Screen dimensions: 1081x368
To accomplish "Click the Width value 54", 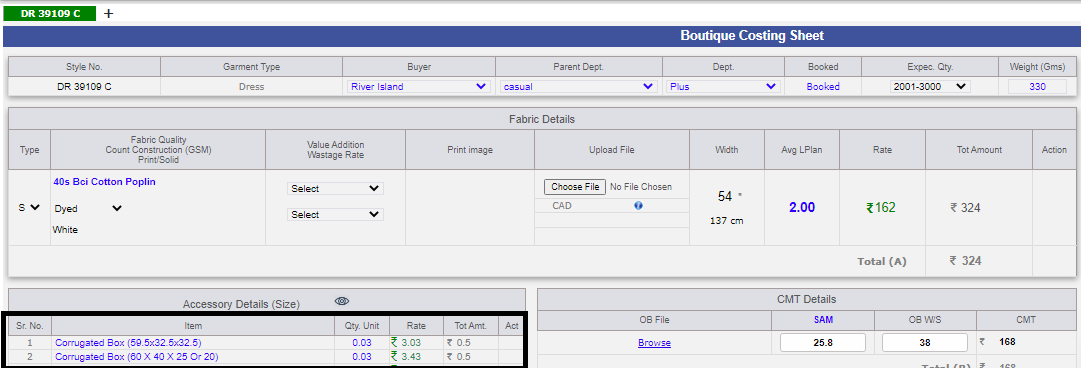I will coord(725,196).
